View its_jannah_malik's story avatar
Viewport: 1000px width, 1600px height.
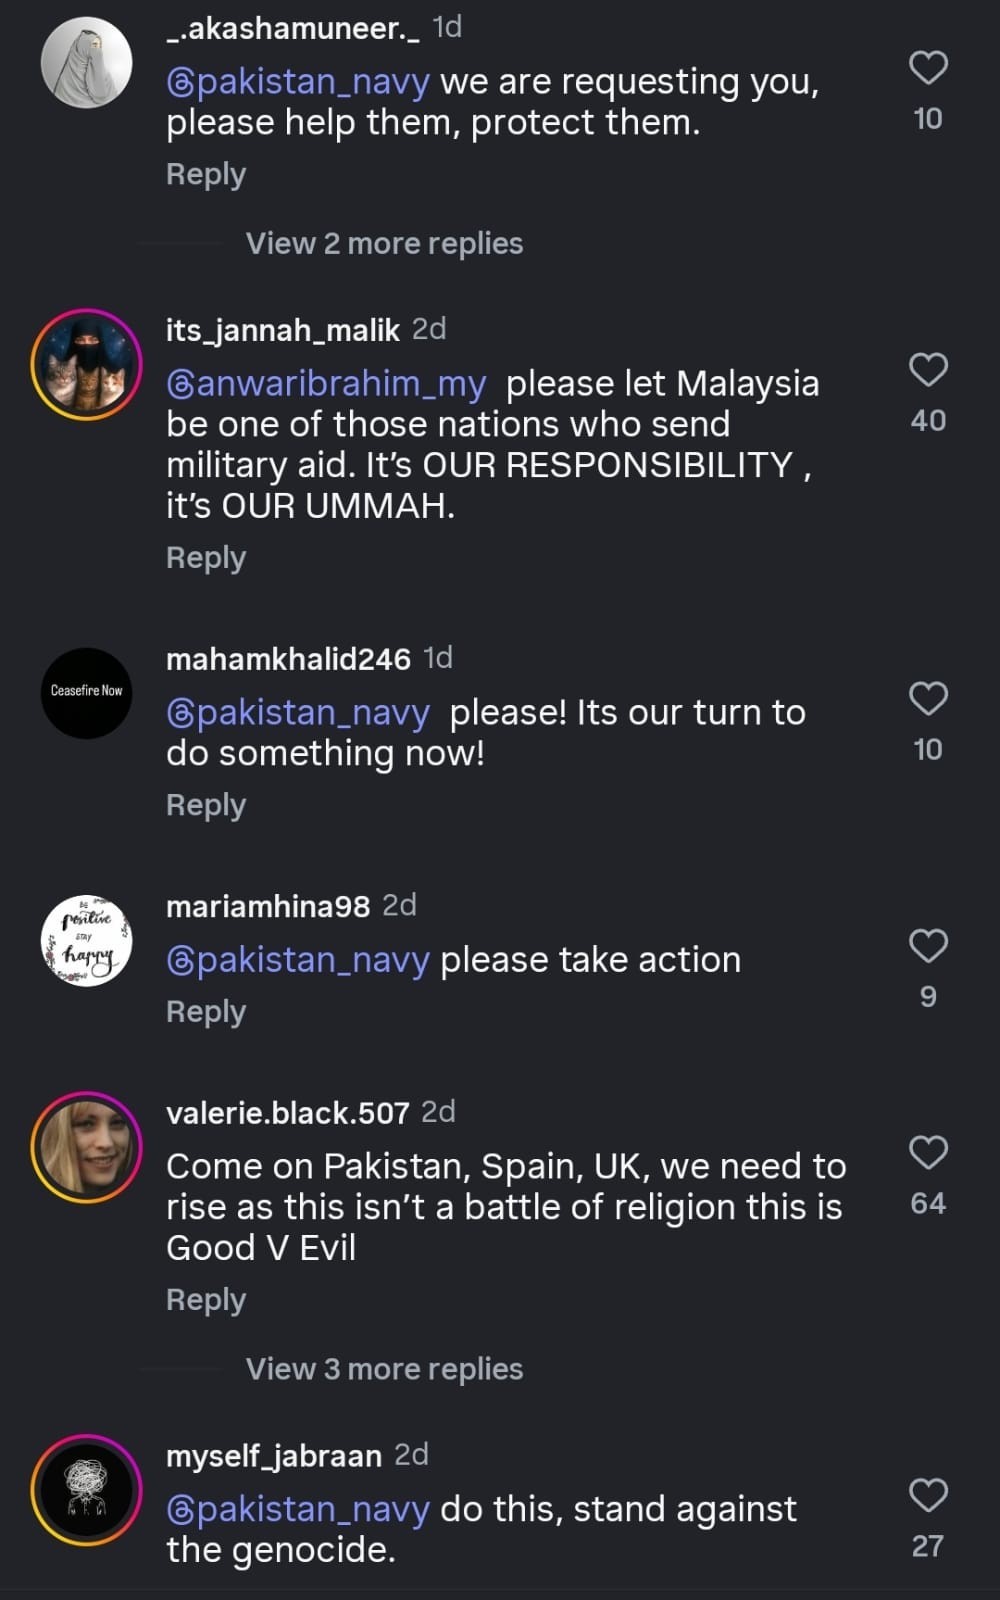click(x=87, y=365)
